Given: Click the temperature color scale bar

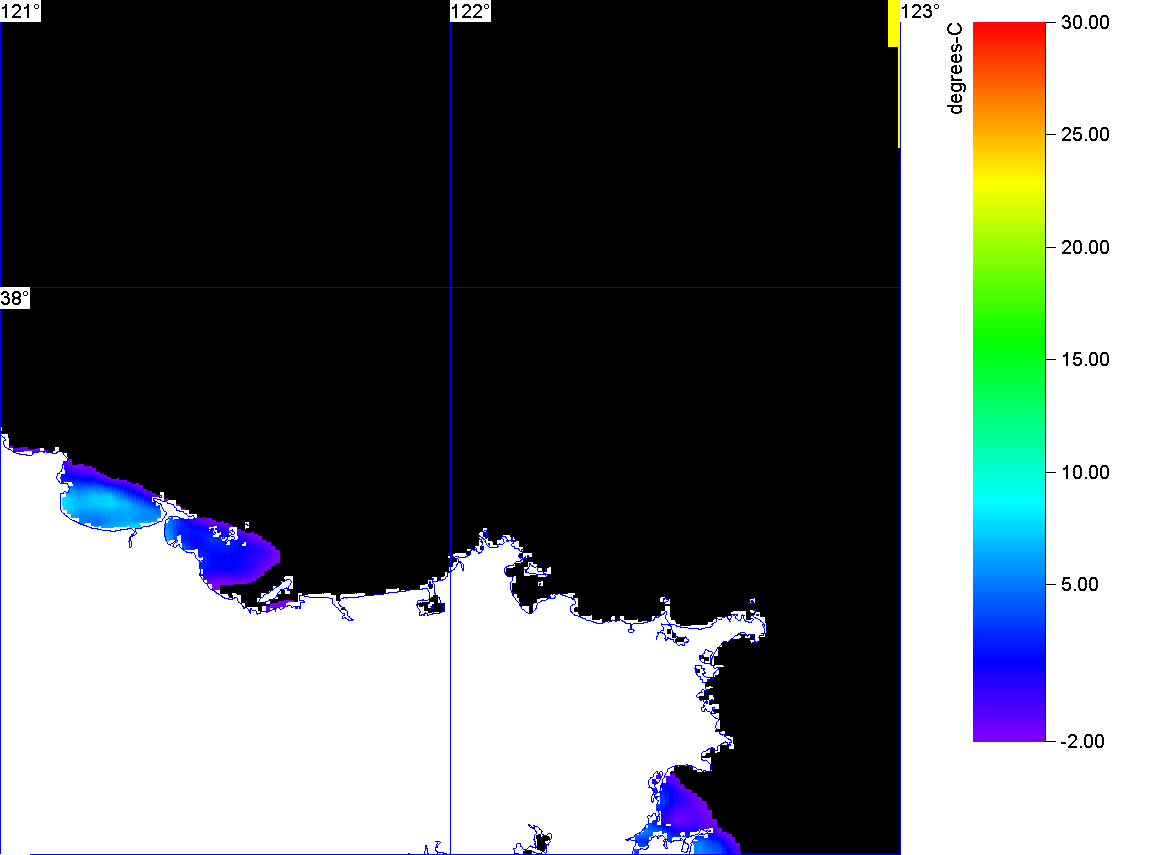Looking at the screenshot, I should 1009,381.
